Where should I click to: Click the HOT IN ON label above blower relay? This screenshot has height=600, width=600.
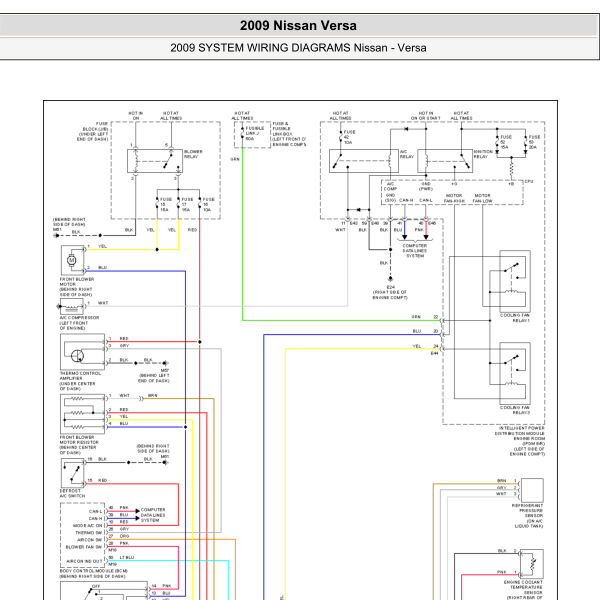[135, 116]
